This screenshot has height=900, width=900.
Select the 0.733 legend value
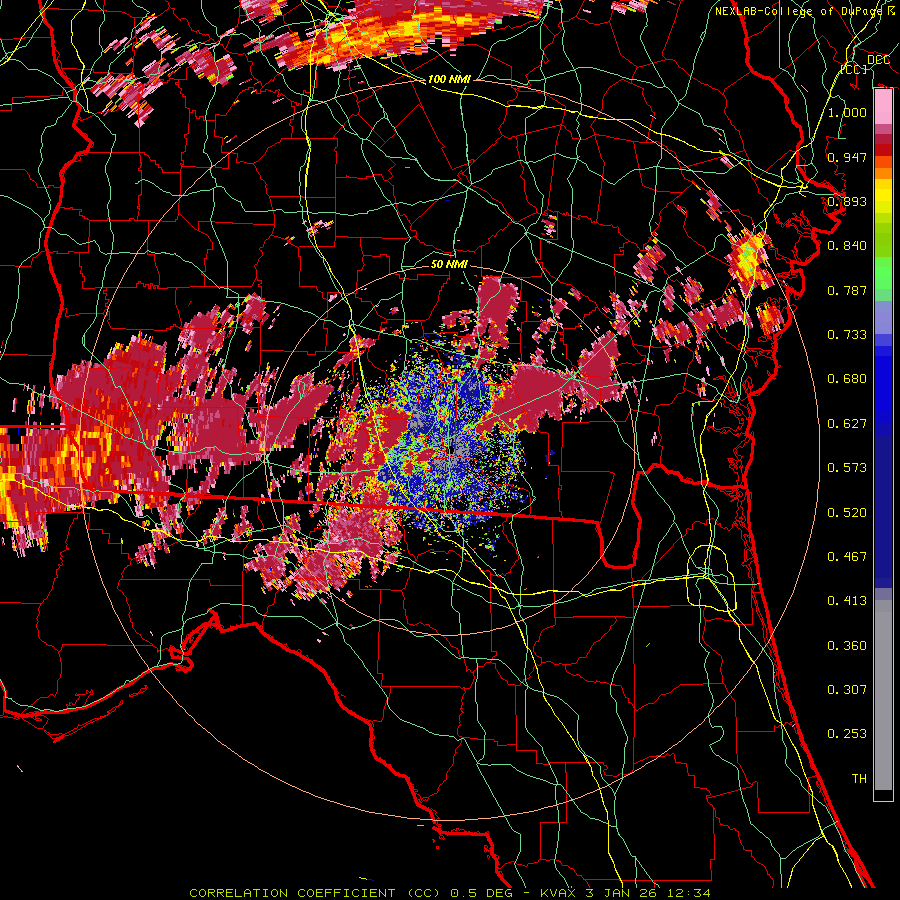847,335
